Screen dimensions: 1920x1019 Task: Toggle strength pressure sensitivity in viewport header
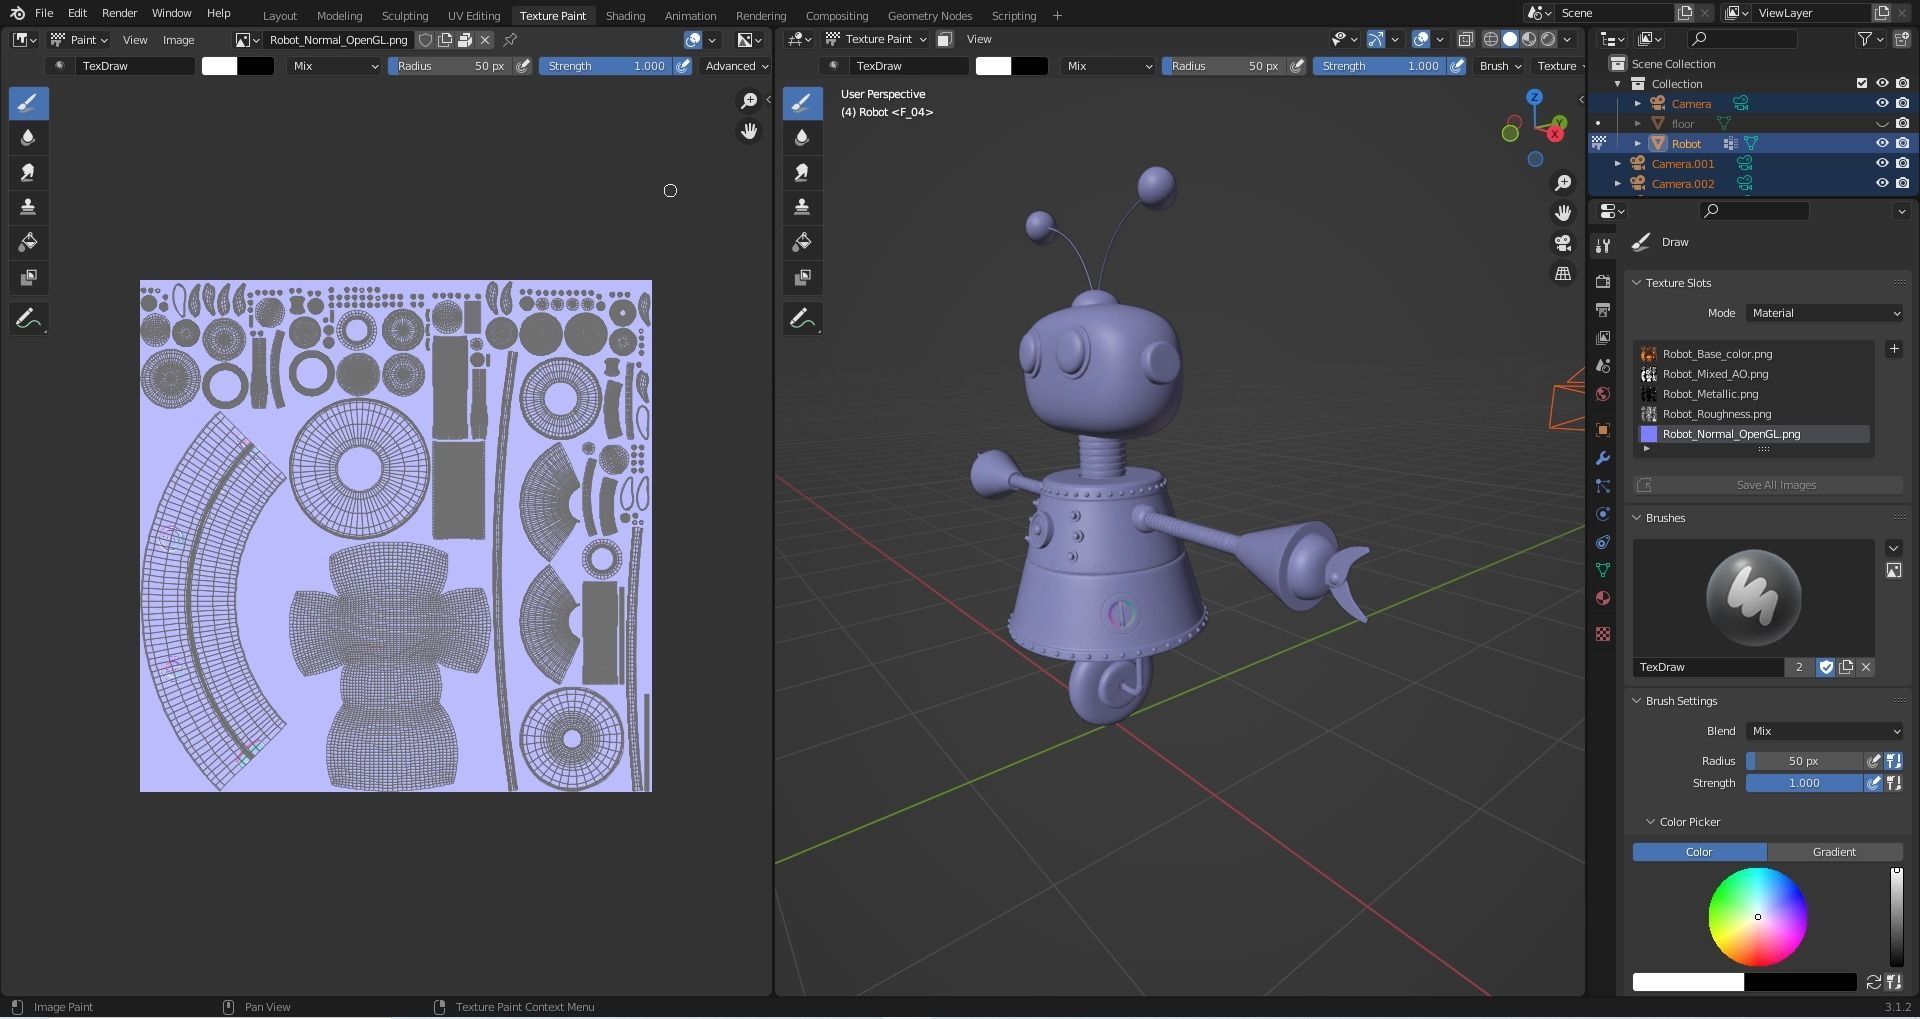click(x=1457, y=66)
